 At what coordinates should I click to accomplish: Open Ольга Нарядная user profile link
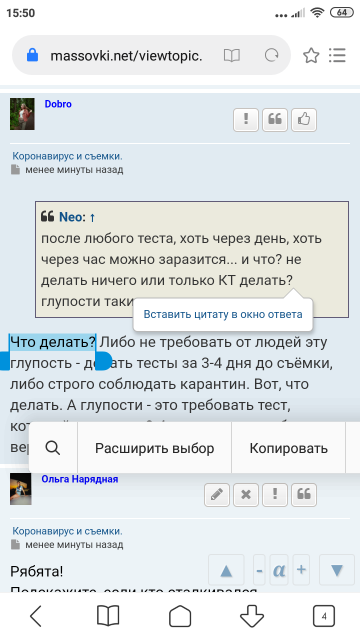point(80,479)
